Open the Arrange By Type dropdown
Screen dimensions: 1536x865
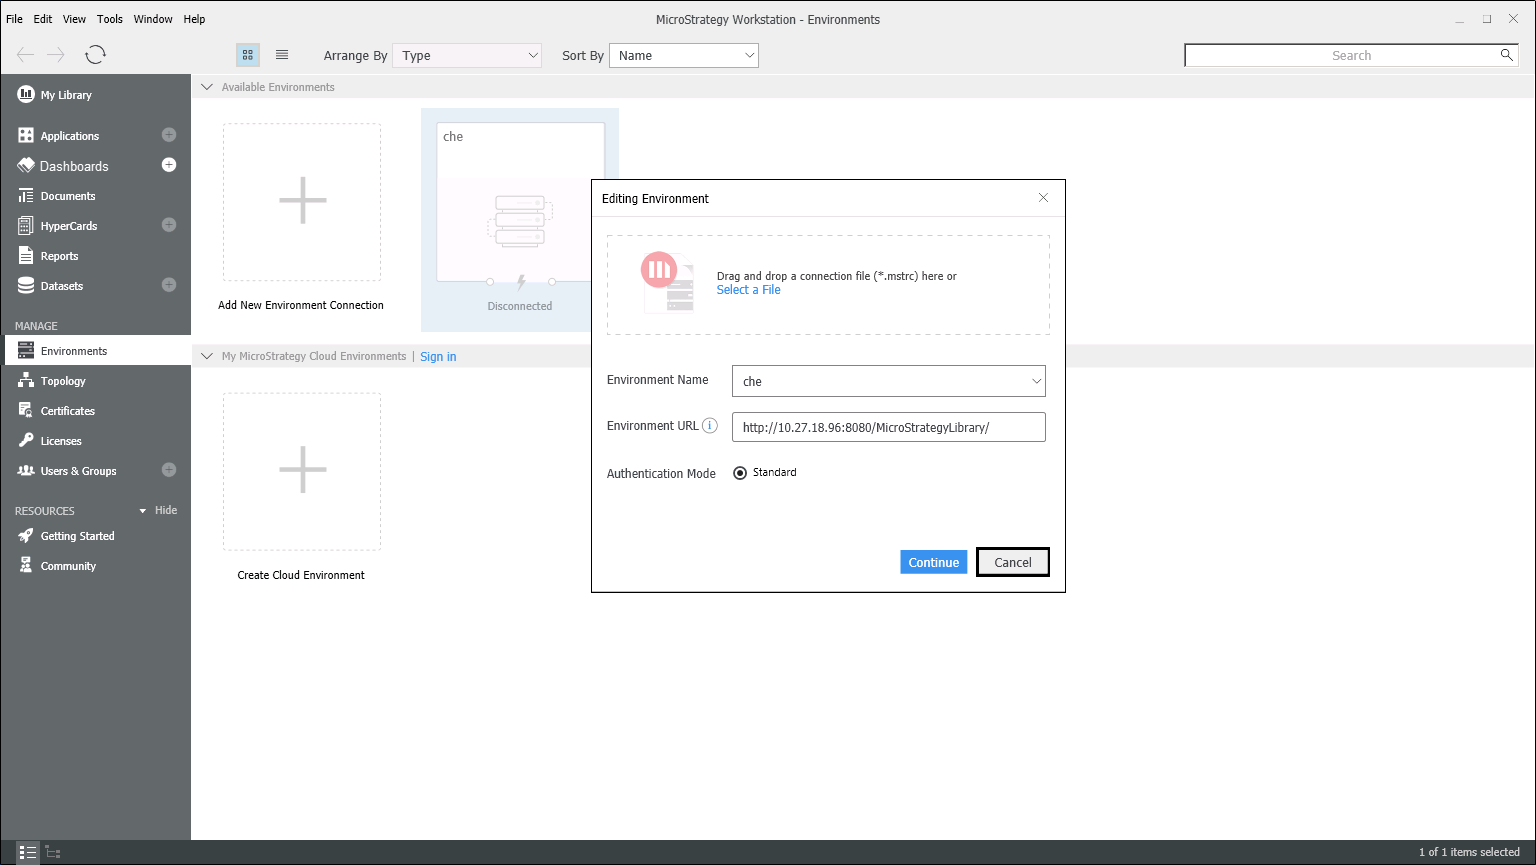tap(467, 56)
